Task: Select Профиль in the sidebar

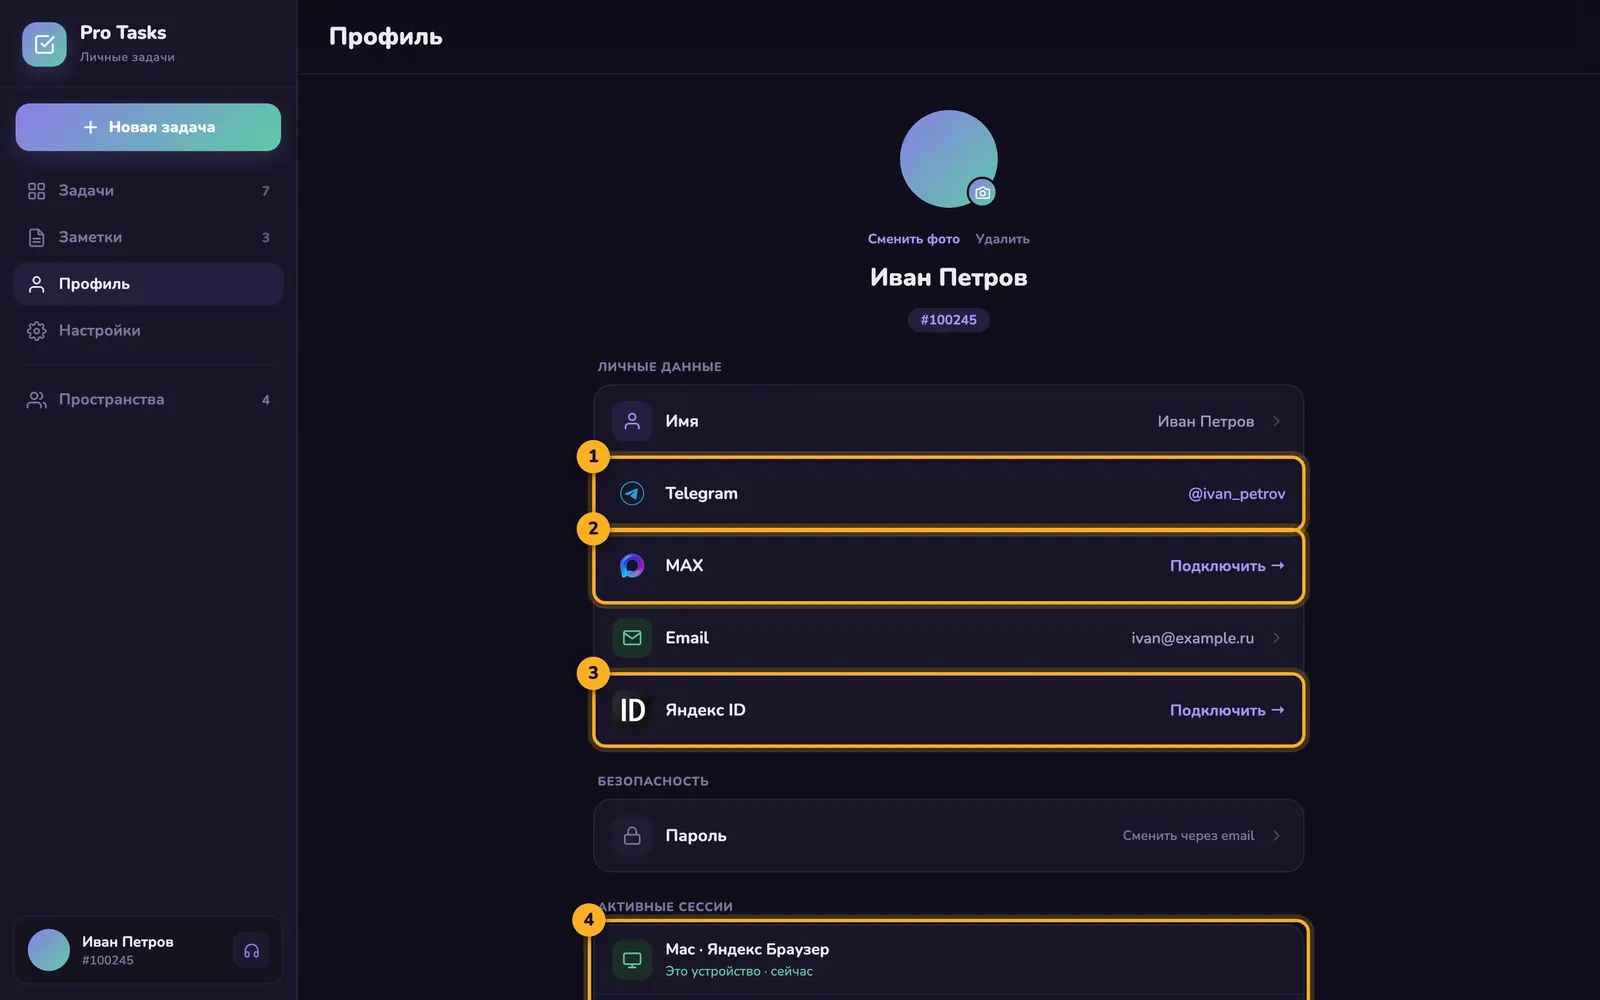Action: (x=148, y=284)
